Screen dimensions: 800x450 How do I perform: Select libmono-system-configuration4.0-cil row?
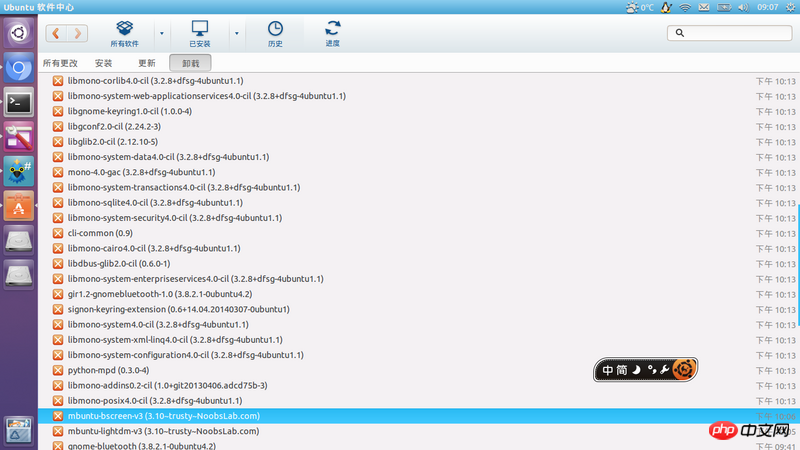click(419, 355)
